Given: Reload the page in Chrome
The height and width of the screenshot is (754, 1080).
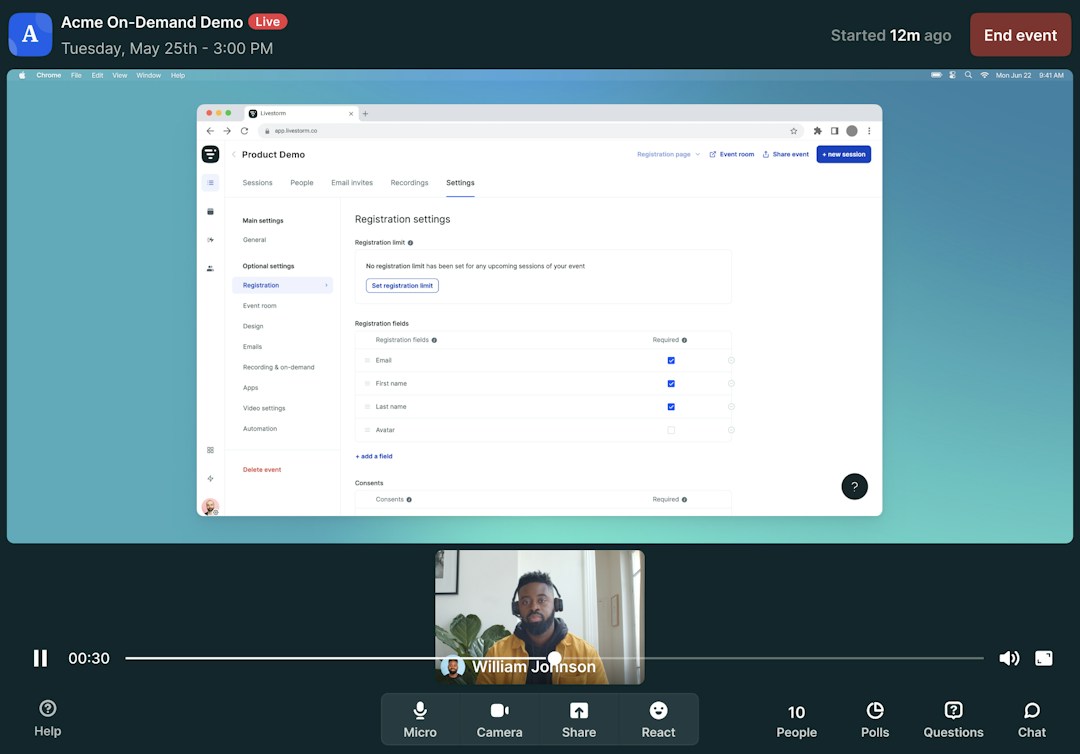Looking at the screenshot, I should tap(245, 131).
